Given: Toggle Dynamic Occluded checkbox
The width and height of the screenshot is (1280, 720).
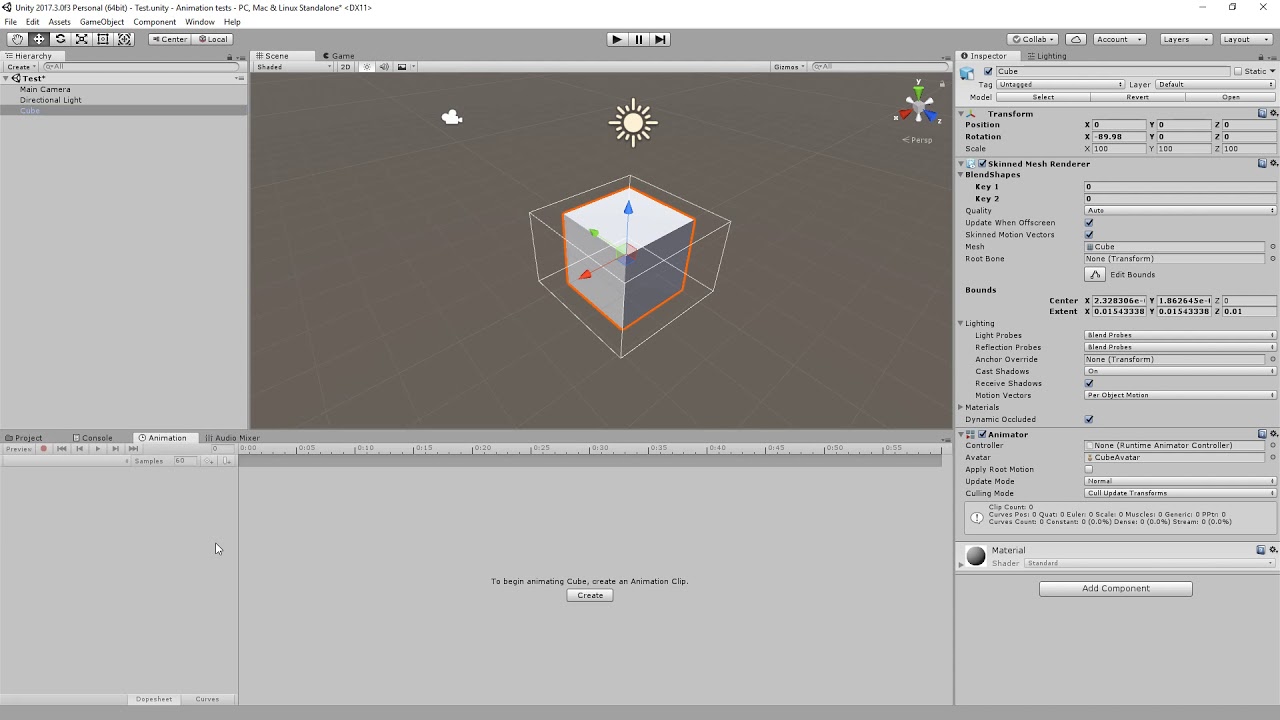Looking at the screenshot, I should tap(1089, 419).
